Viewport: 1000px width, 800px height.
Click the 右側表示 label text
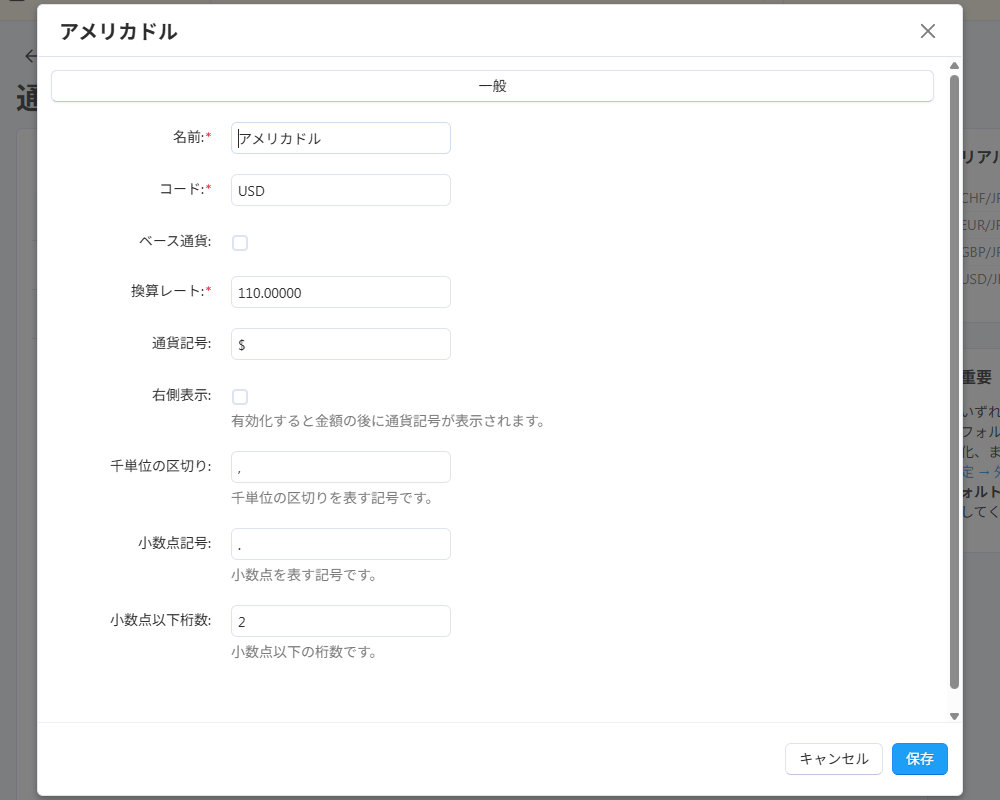tap(174, 395)
